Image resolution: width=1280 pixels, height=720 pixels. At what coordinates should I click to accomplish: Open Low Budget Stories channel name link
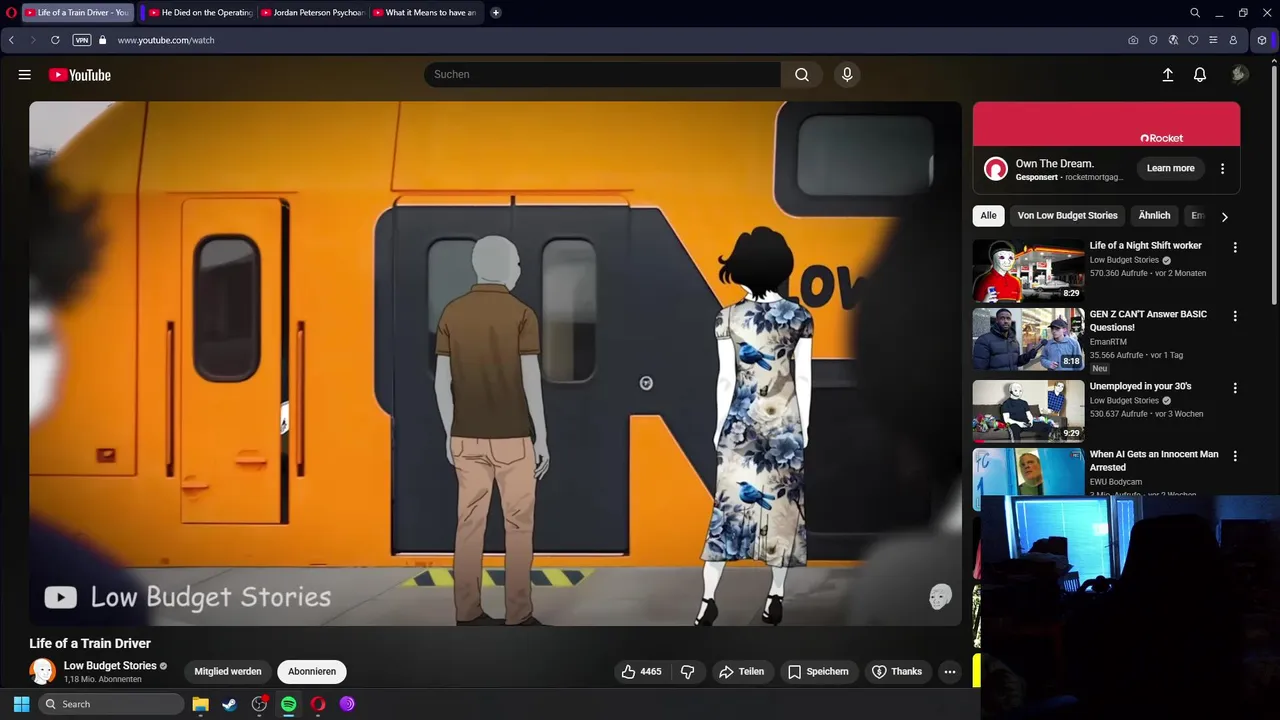[110, 666]
